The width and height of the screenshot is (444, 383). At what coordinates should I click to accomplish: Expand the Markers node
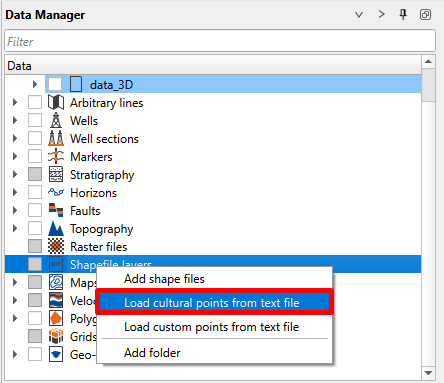[15, 156]
